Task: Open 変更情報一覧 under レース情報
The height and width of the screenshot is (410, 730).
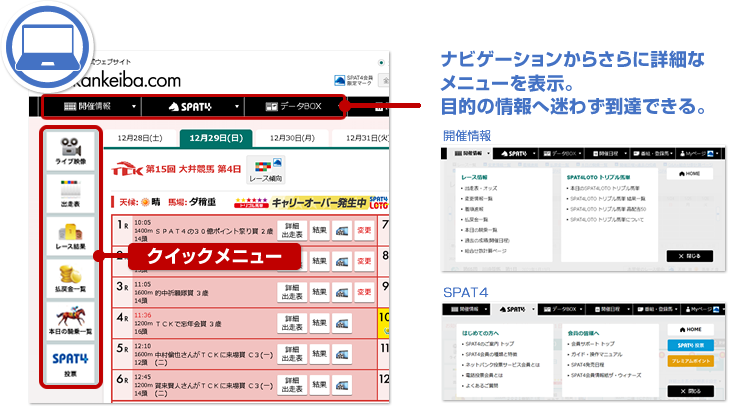Action: pyautogui.click(x=478, y=199)
